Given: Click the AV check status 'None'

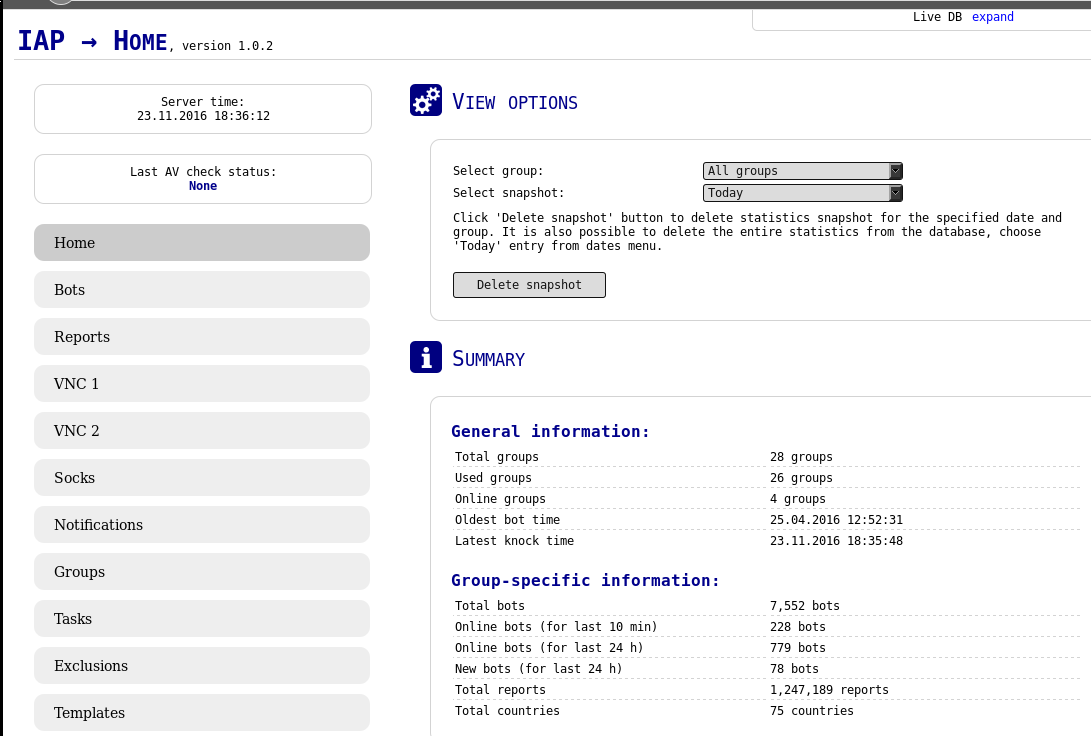Looking at the screenshot, I should click(x=202, y=186).
